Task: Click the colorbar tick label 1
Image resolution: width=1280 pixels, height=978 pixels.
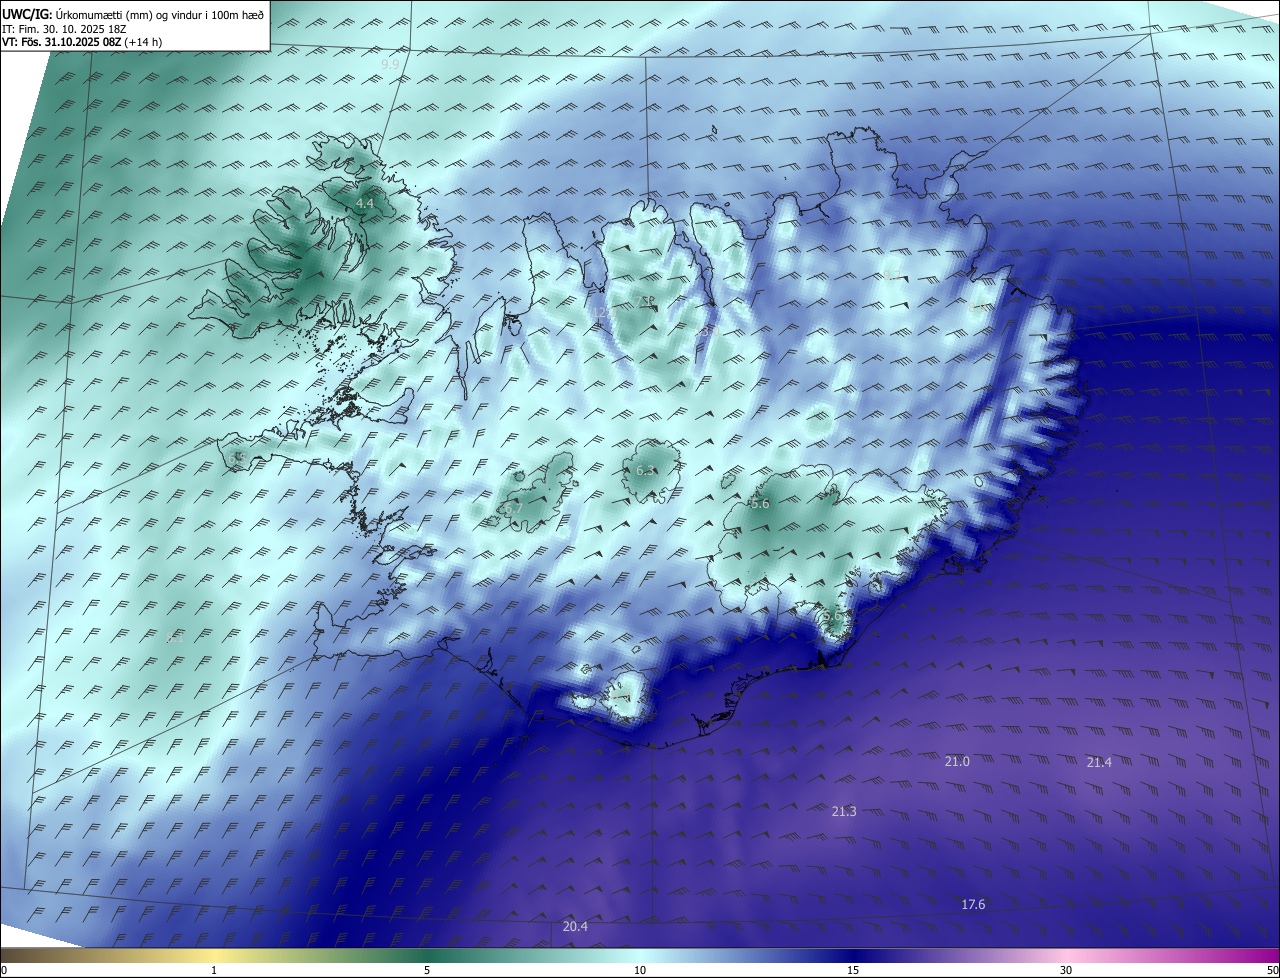Action: [215, 970]
